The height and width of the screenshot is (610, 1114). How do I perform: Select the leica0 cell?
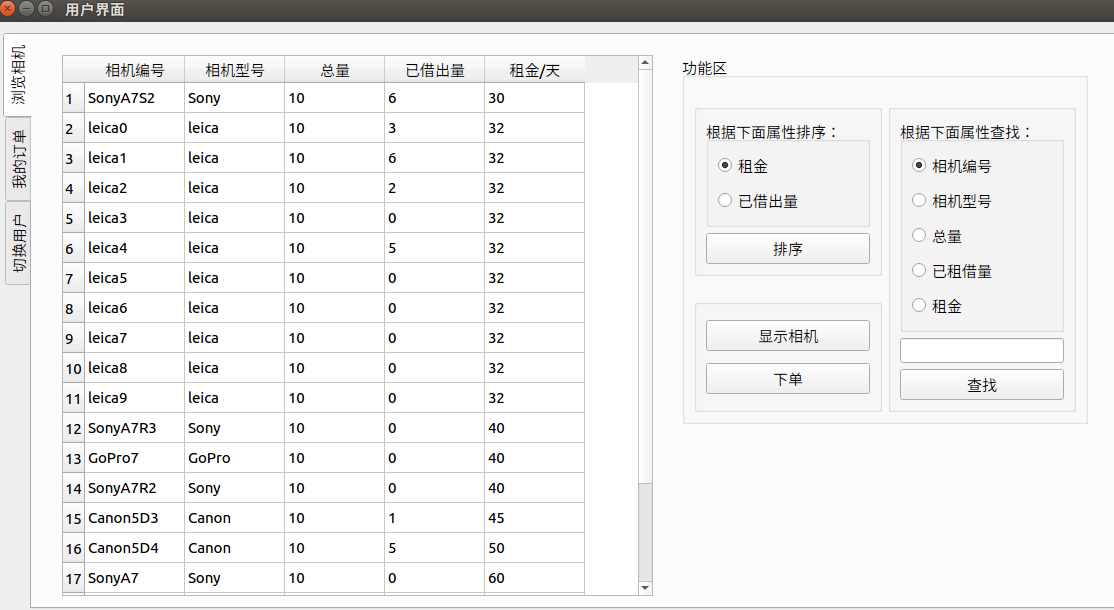click(134, 128)
